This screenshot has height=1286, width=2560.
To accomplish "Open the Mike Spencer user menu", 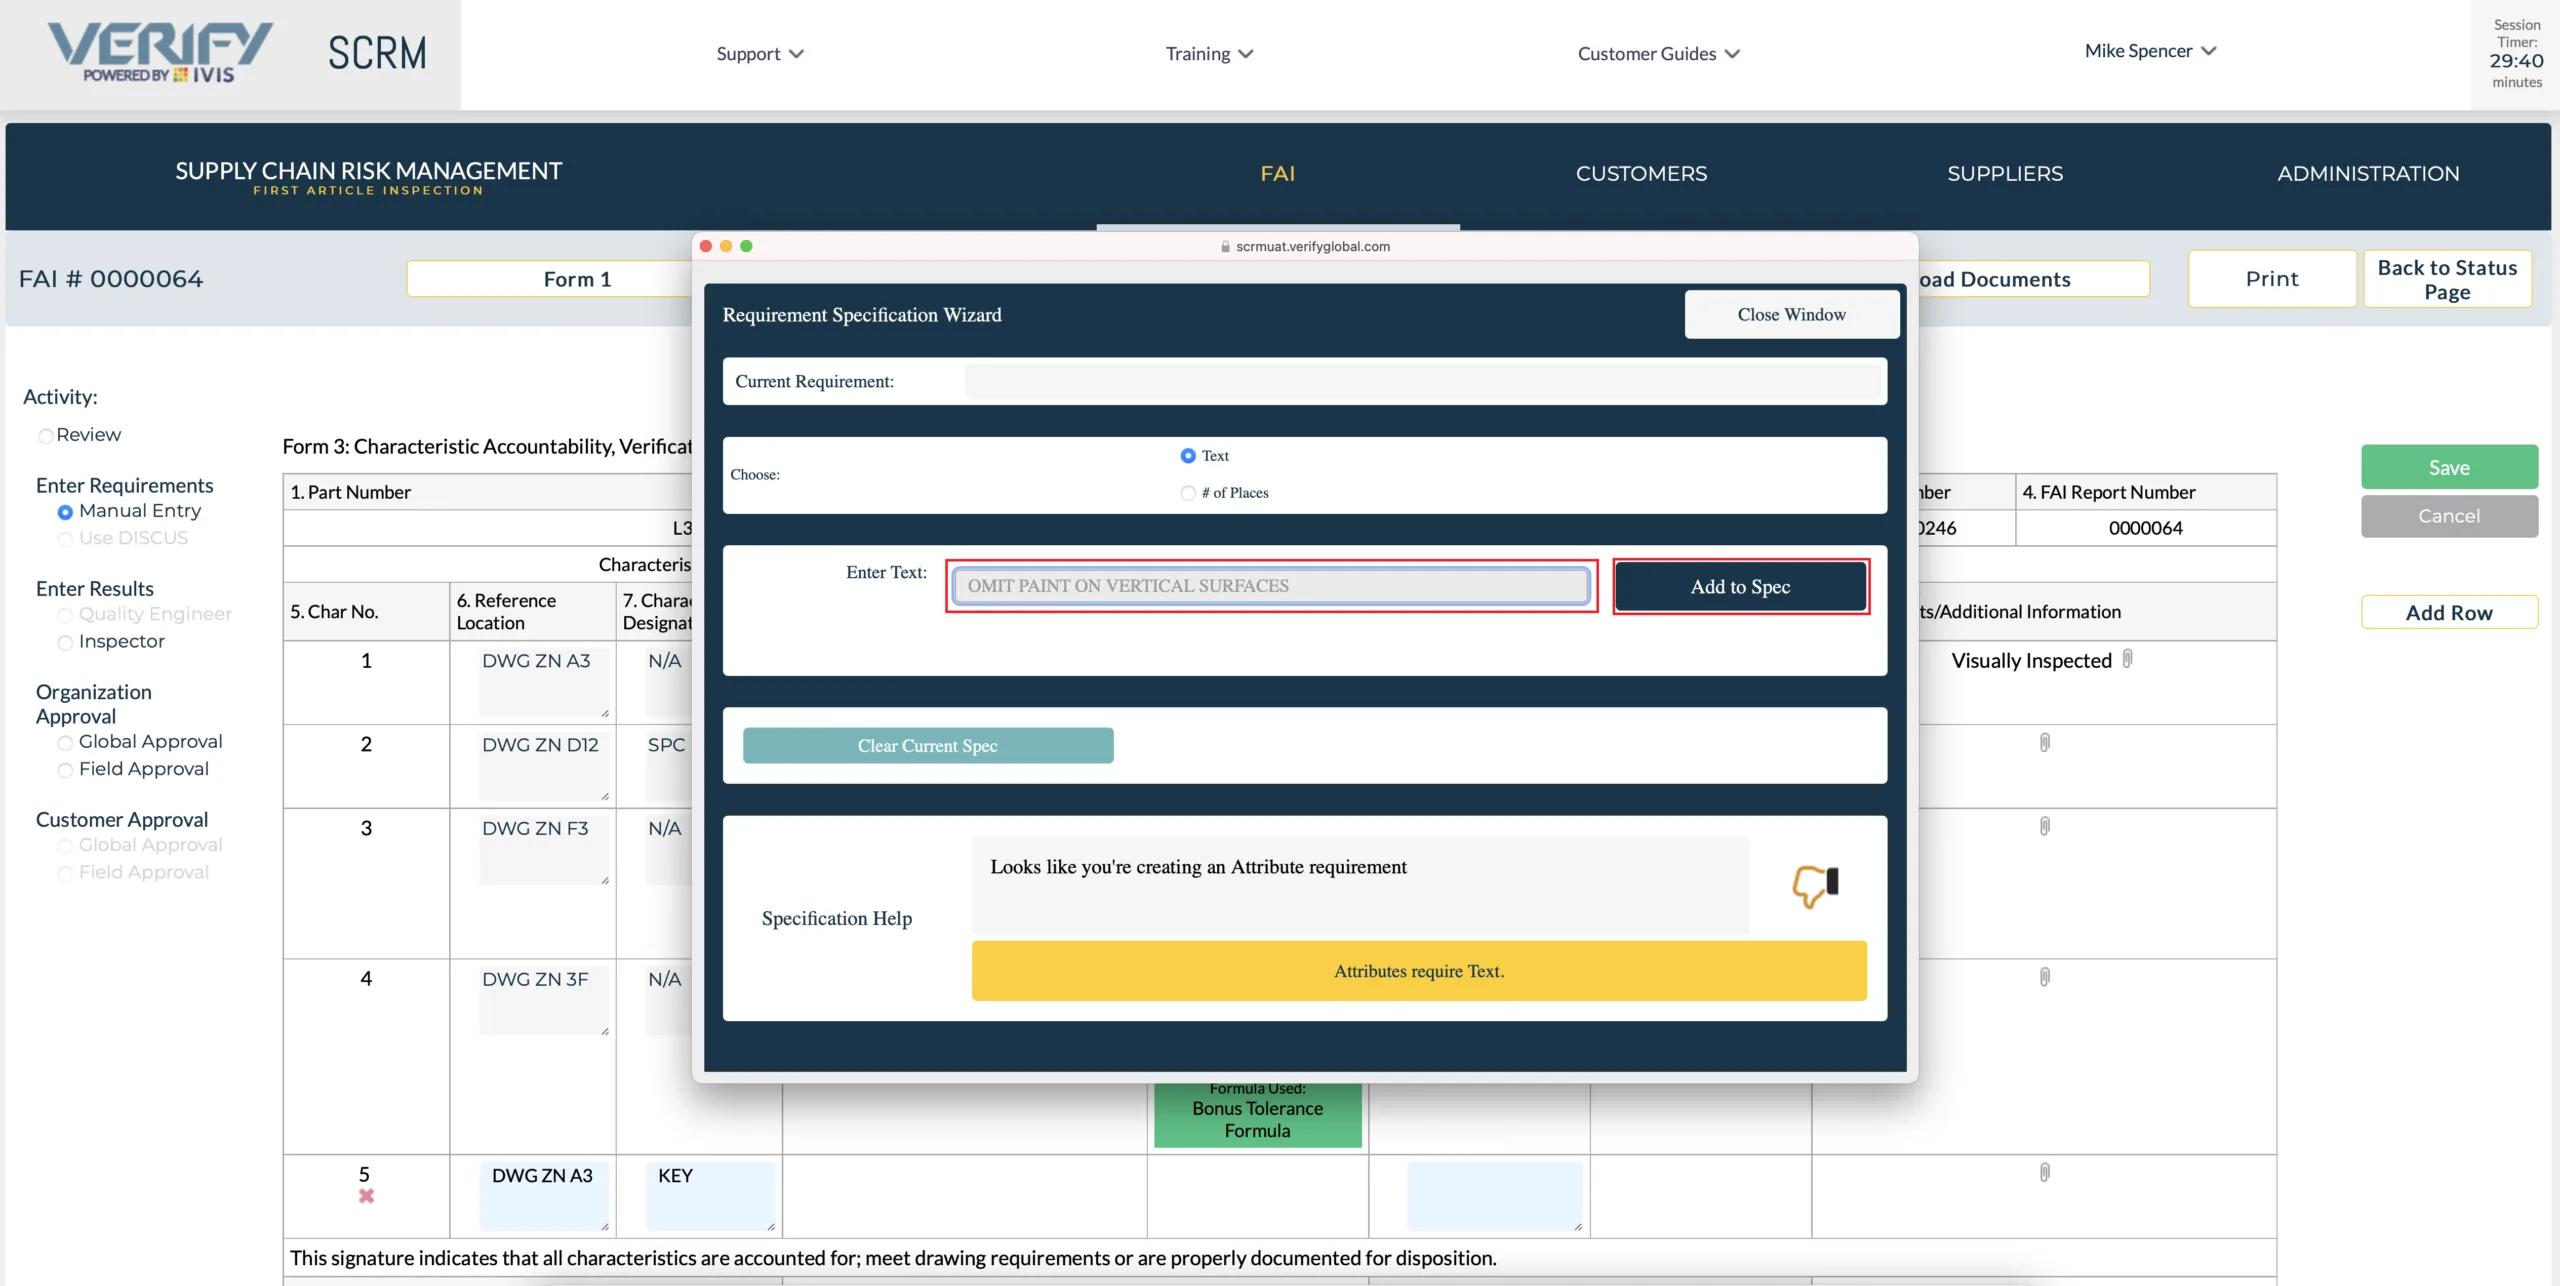I will pyautogui.click(x=2151, y=51).
